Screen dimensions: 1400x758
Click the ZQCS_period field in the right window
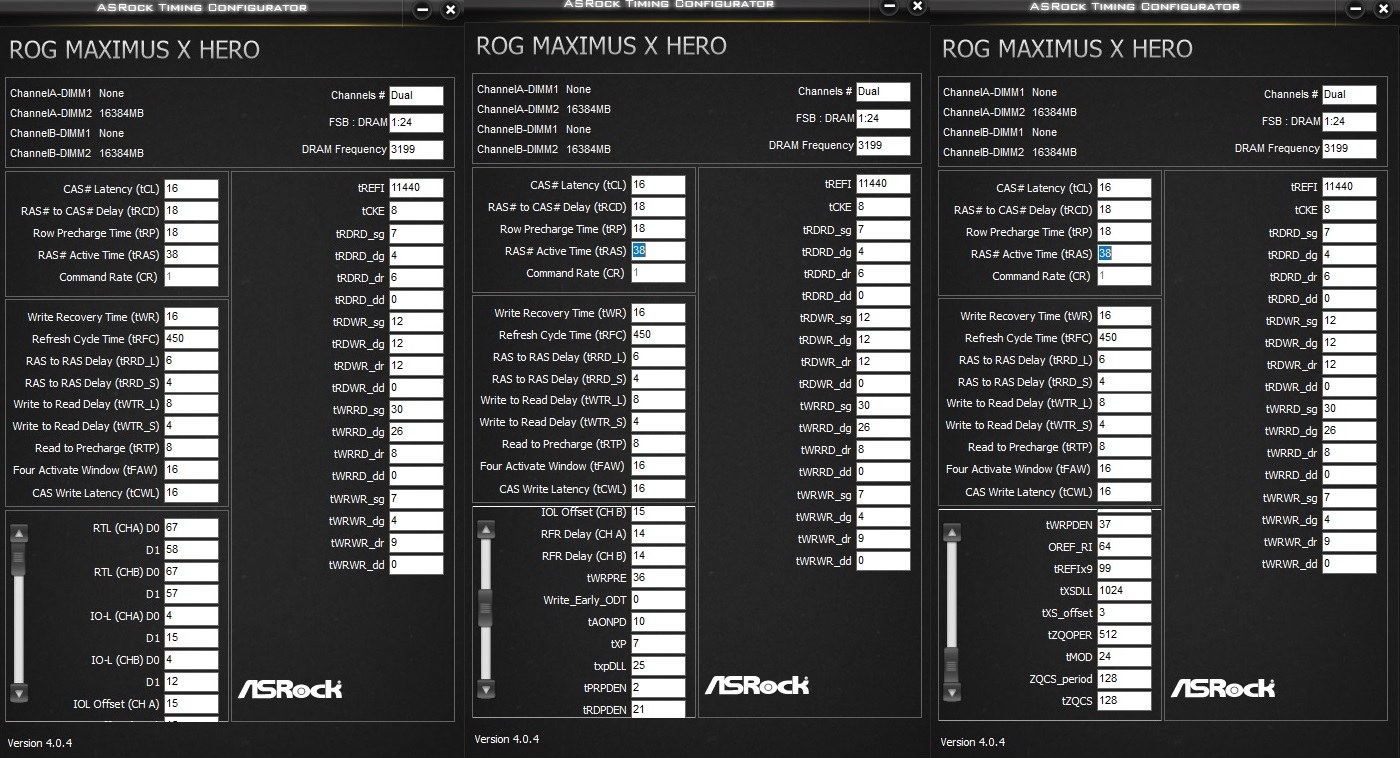point(1124,679)
